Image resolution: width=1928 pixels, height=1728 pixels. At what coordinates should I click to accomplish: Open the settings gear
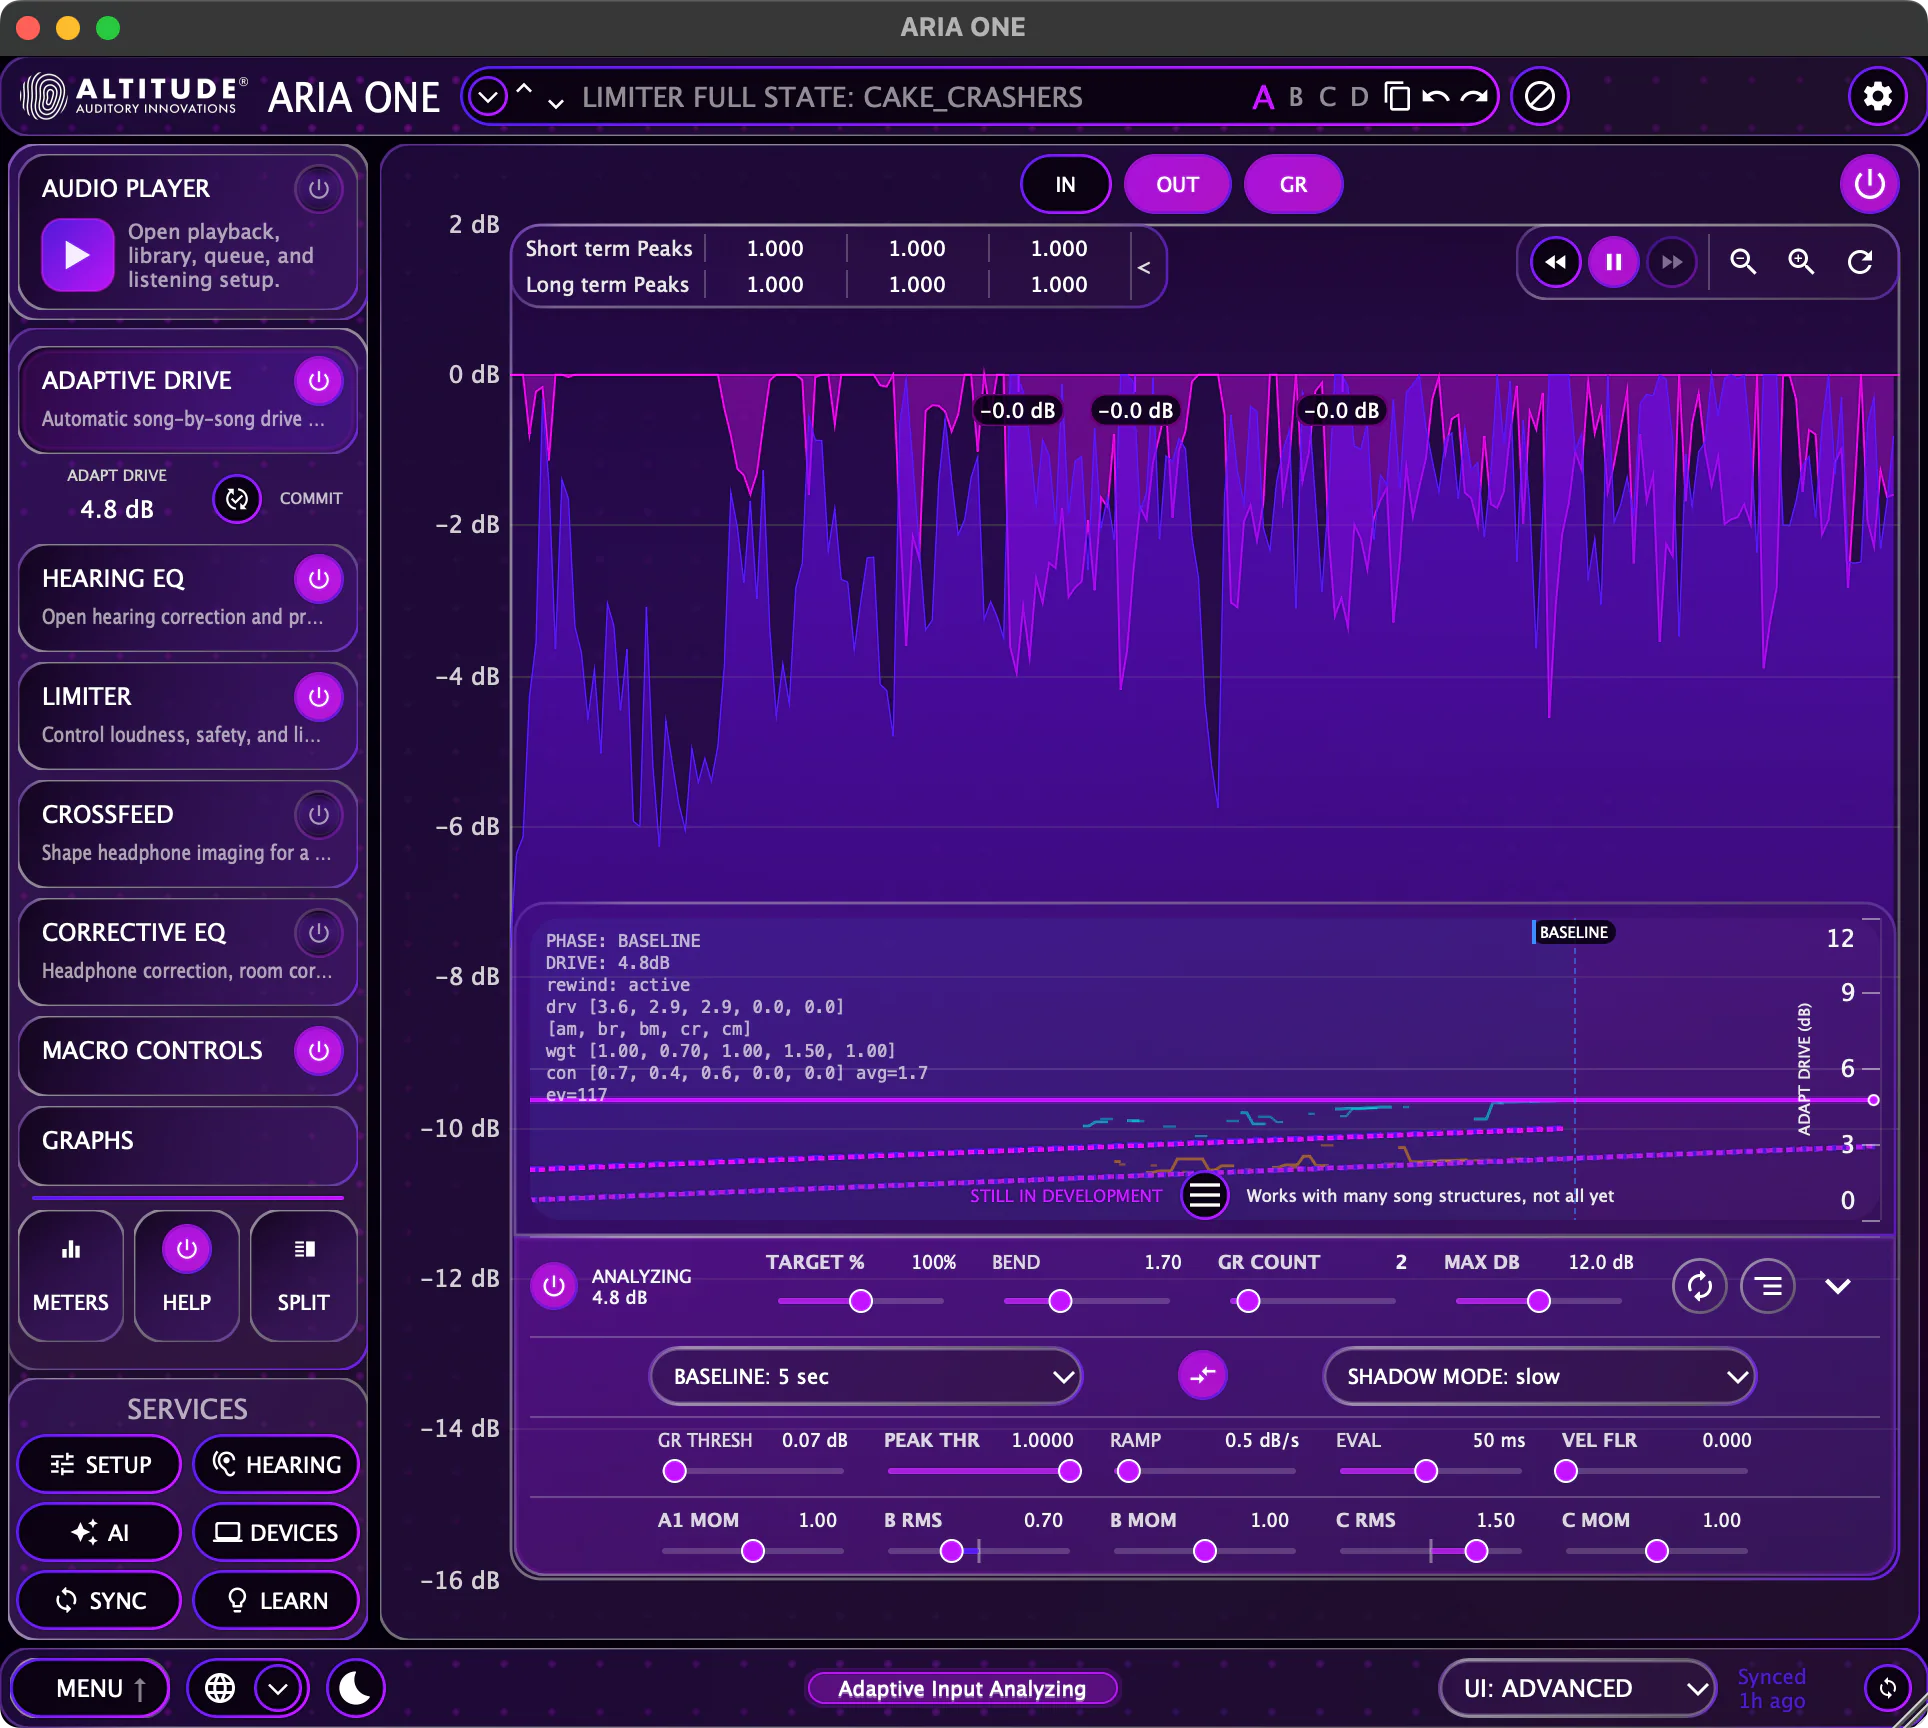1878,97
